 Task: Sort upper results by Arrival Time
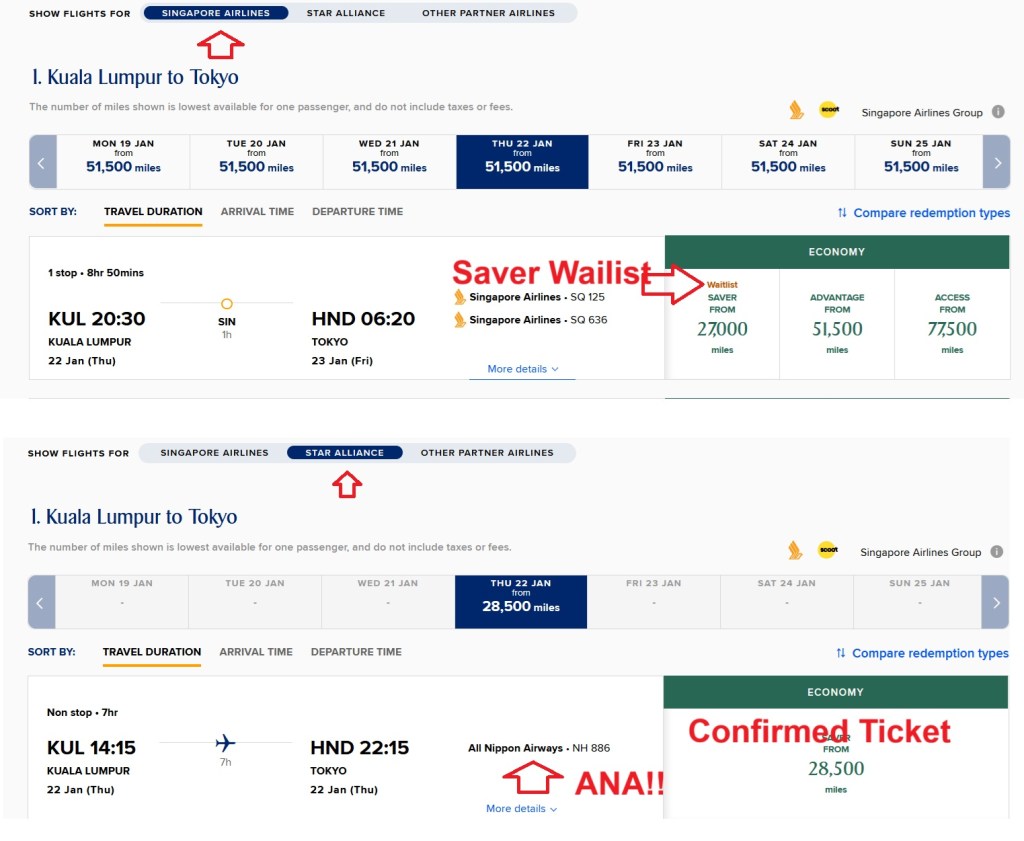click(x=257, y=212)
